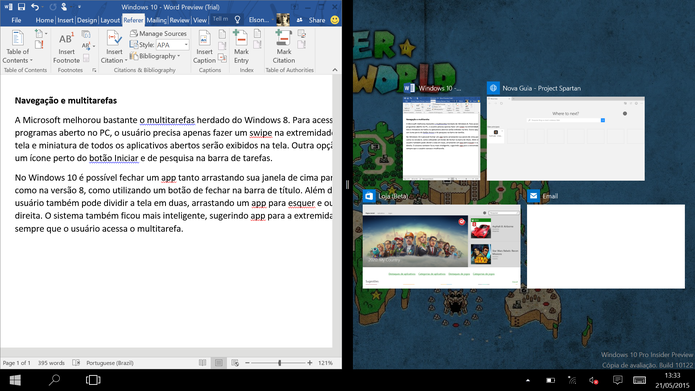
Task: Click the lightbulb Tell me icon
Action: pos(238,20)
